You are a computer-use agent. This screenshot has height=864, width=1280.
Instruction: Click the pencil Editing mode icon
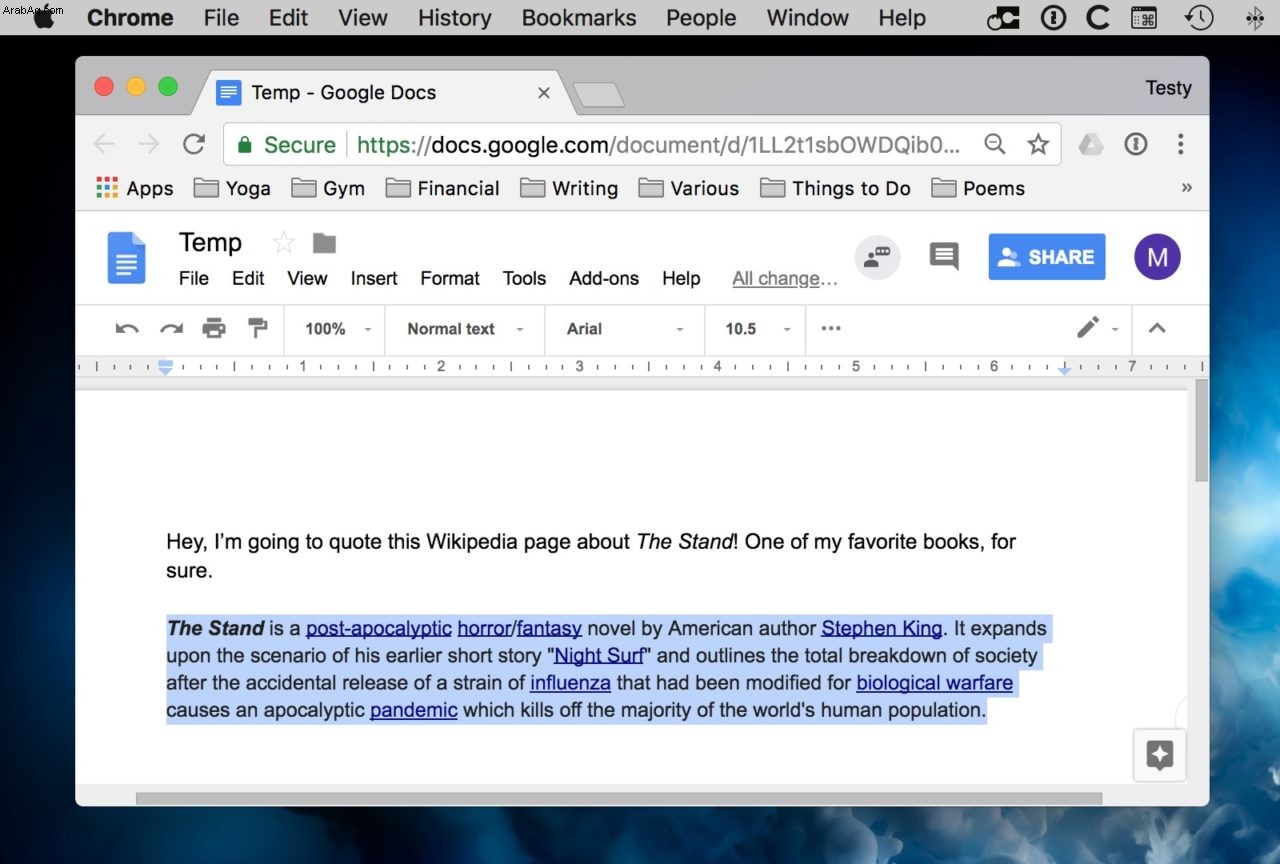pyautogui.click(x=1088, y=327)
